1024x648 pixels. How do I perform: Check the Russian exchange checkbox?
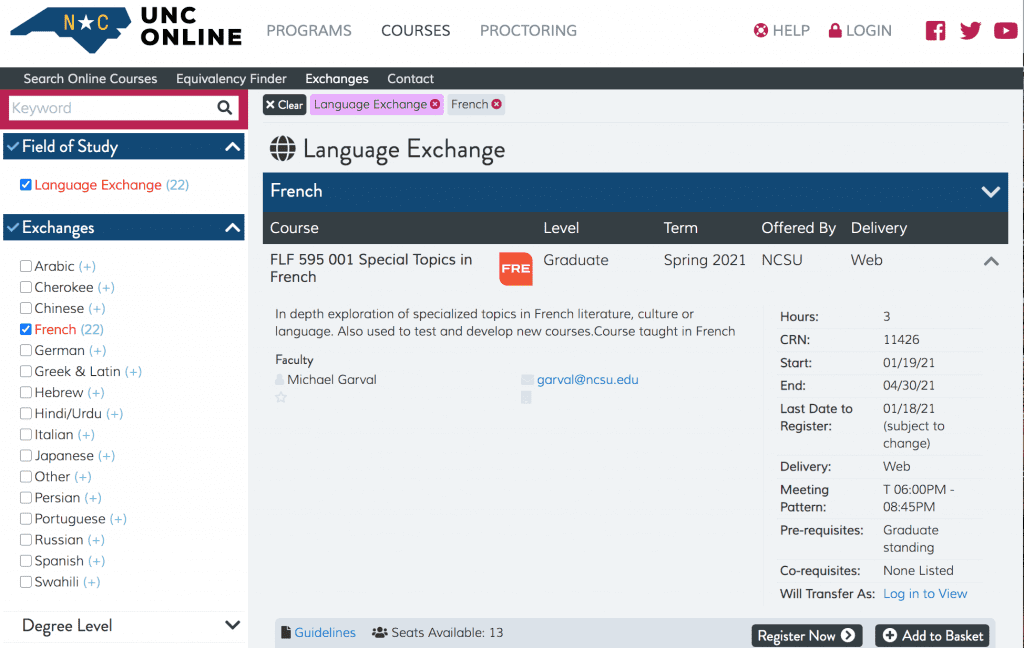coord(25,540)
